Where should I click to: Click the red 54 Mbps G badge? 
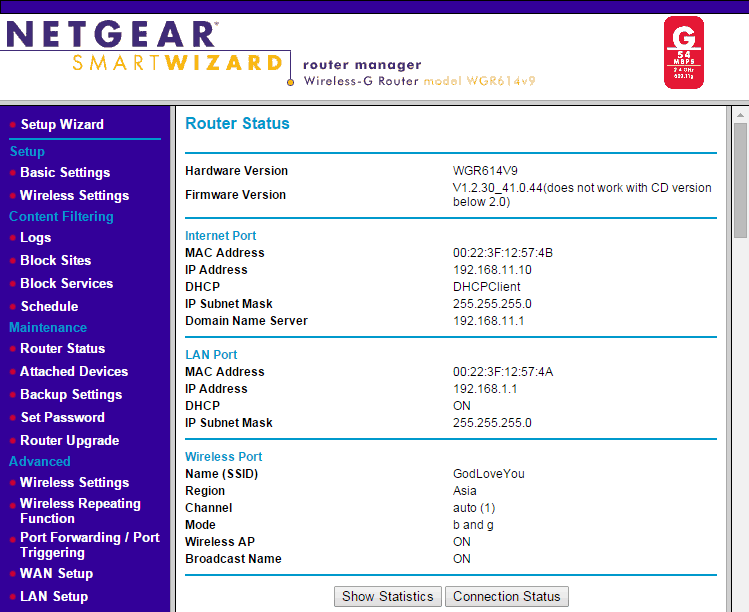684,52
